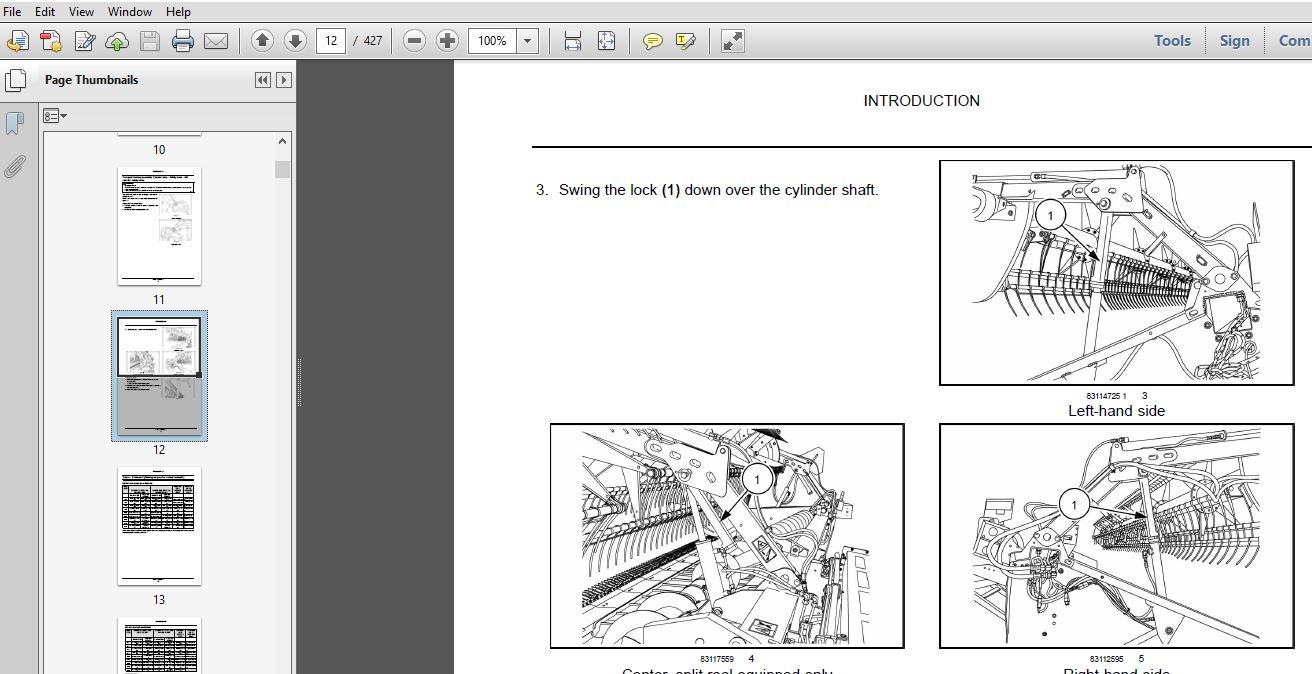Open thumbnail panel options dropdown

[x=56, y=117]
